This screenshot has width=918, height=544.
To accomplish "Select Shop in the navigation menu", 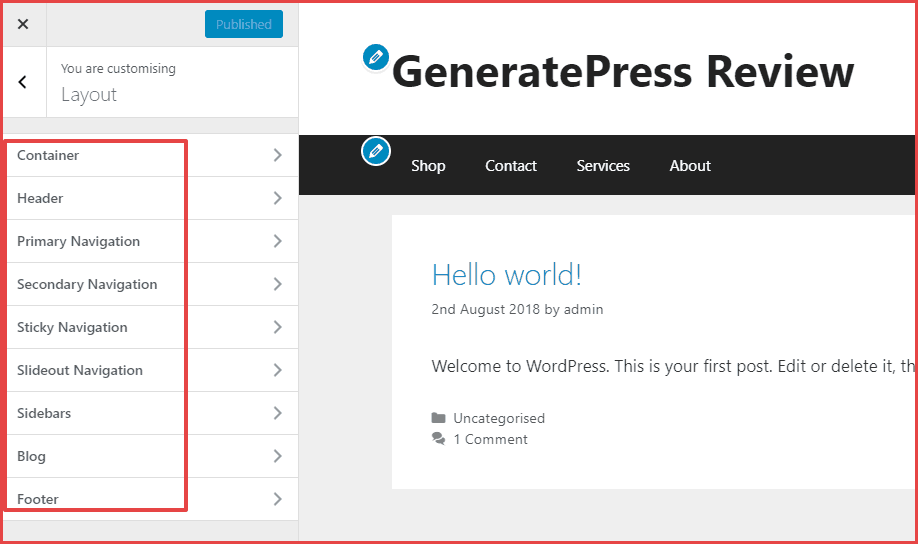I will (x=428, y=166).
